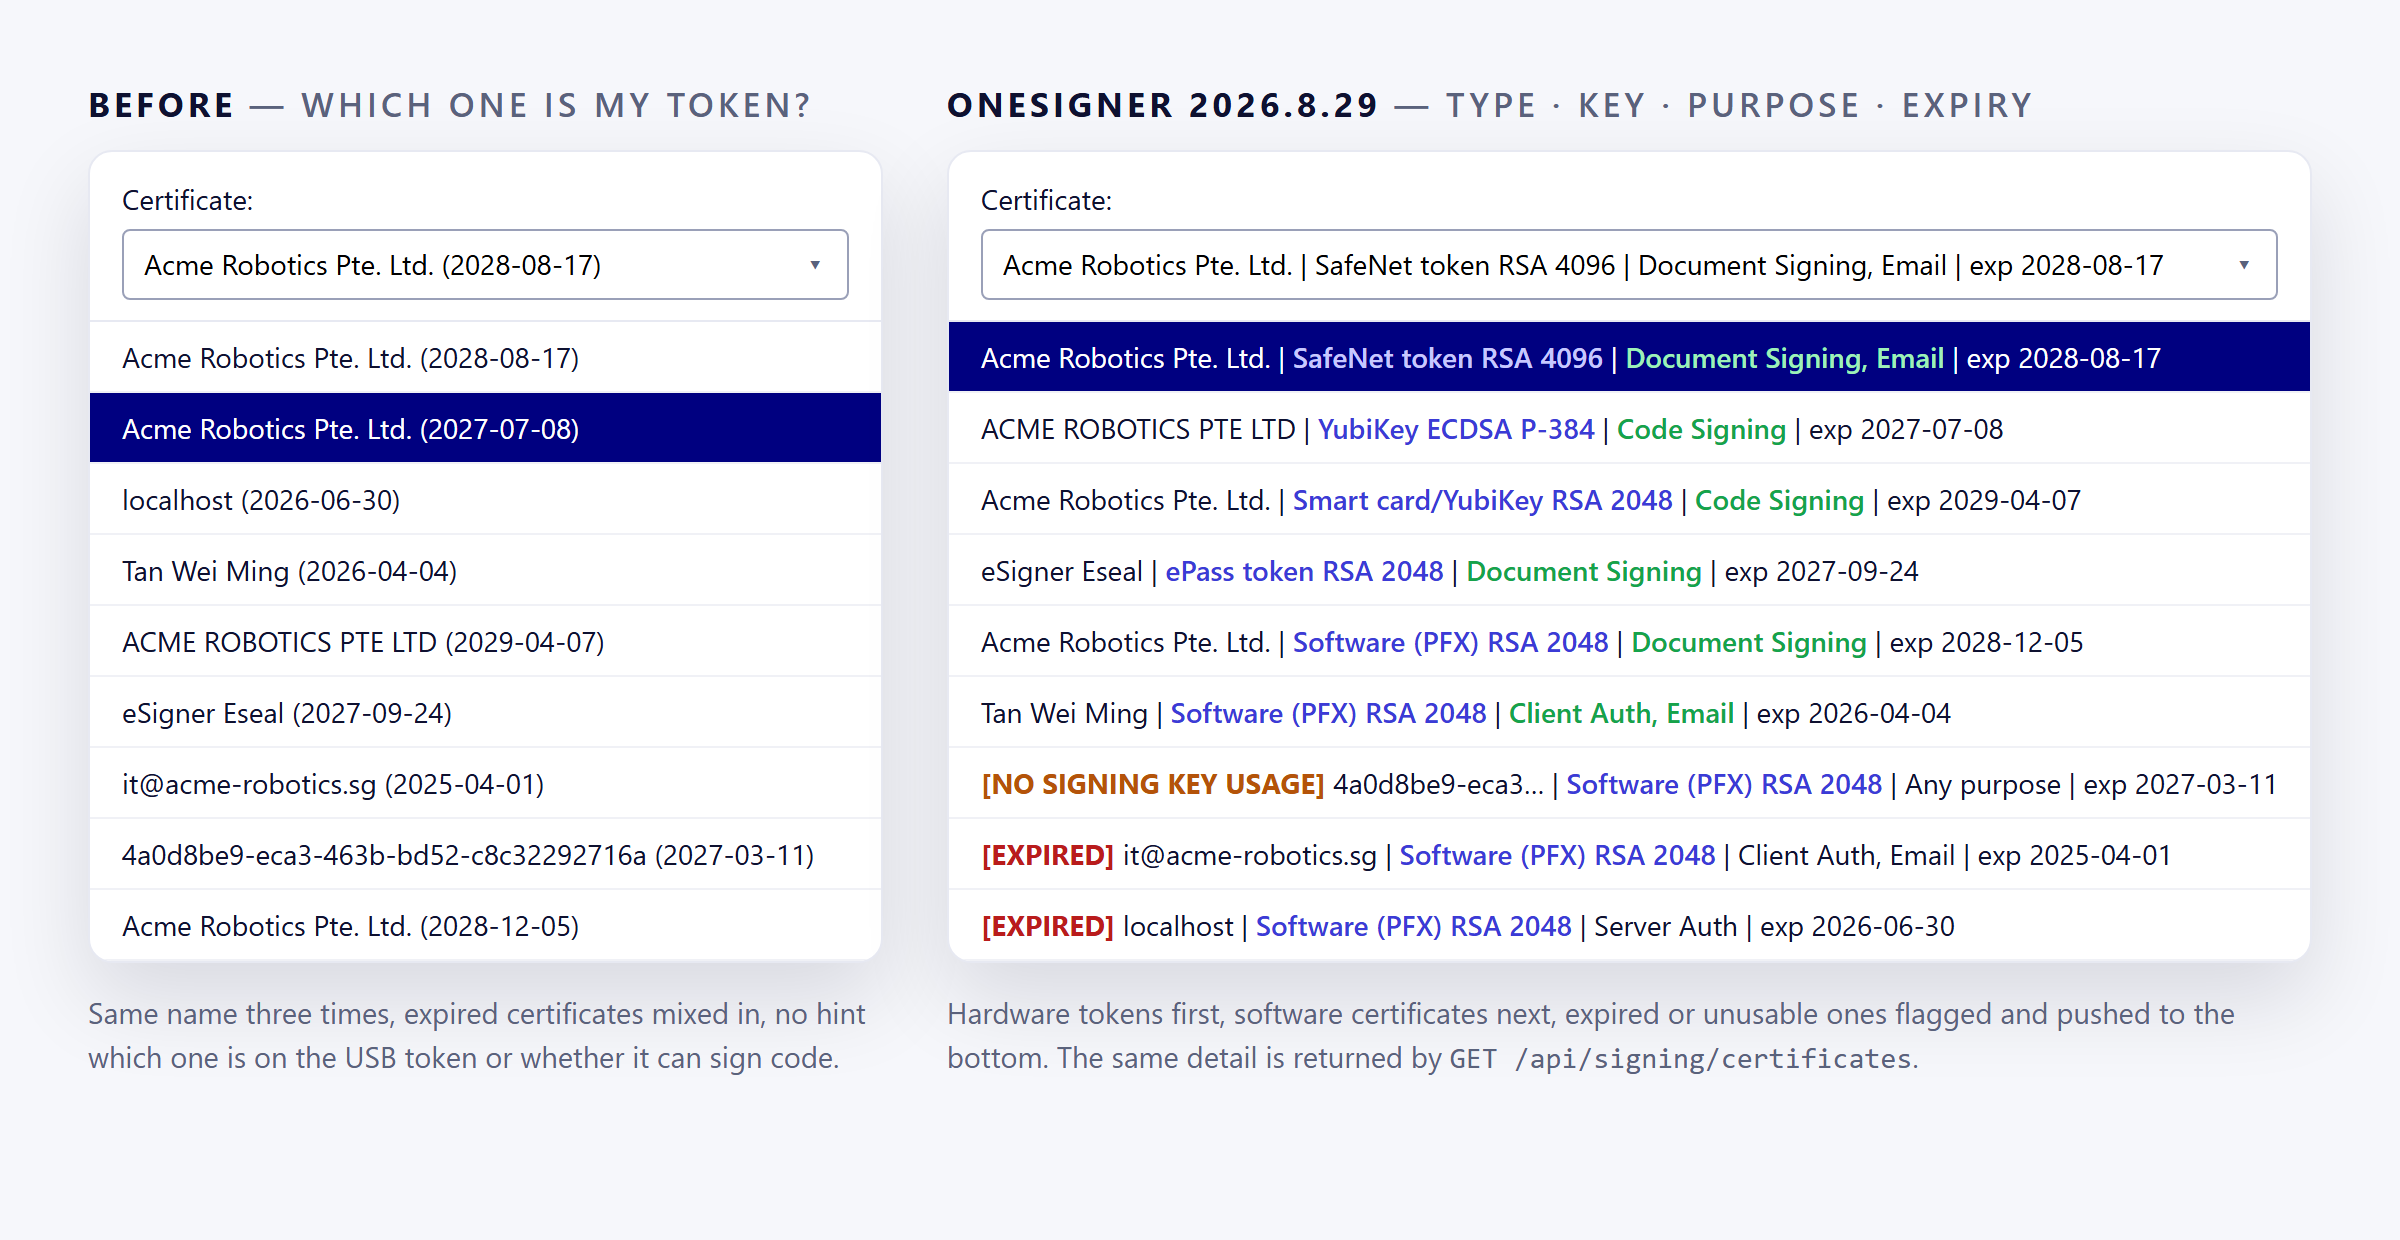This screenshot has height=1240, width=2400.
Task: Click the dropdown arrow in the Before certificate box
Action: pos(815,265)
